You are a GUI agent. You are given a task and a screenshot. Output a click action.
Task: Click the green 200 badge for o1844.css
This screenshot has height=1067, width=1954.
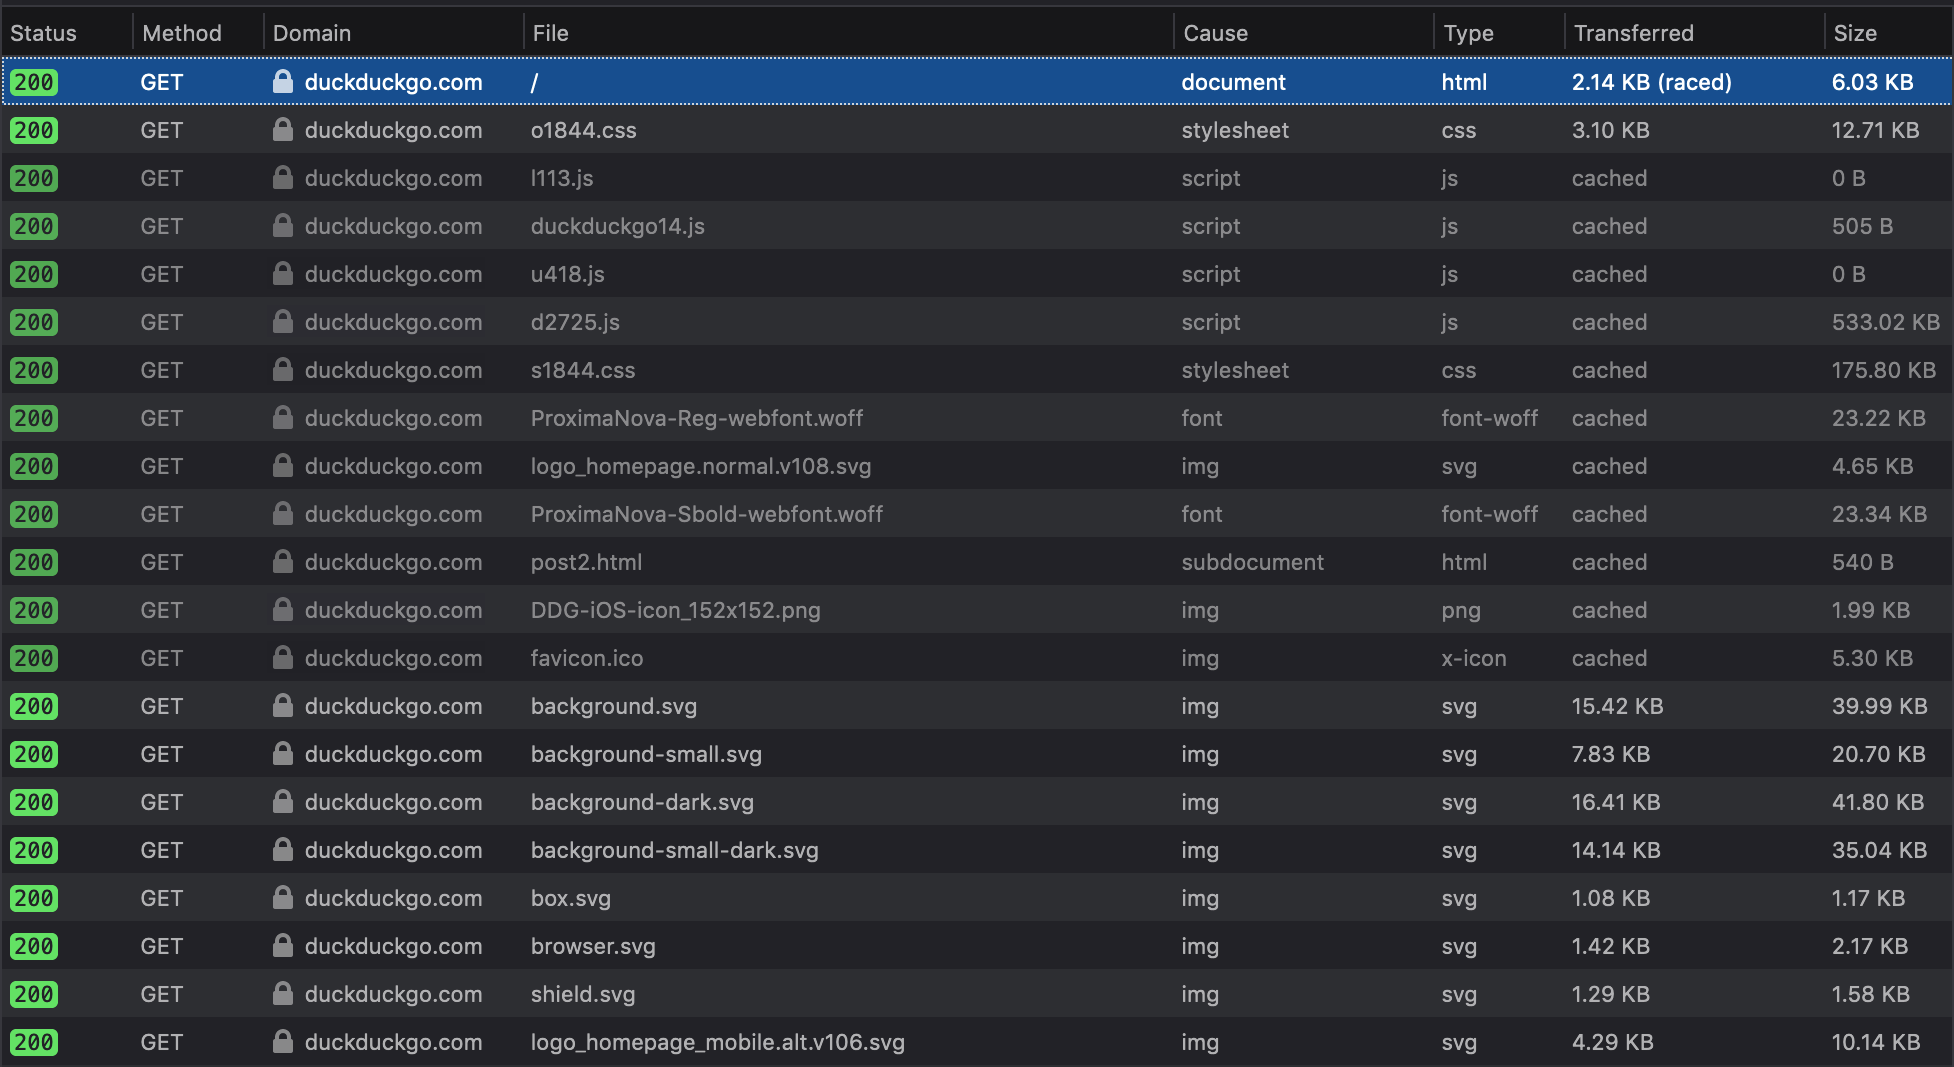(33, 130)
